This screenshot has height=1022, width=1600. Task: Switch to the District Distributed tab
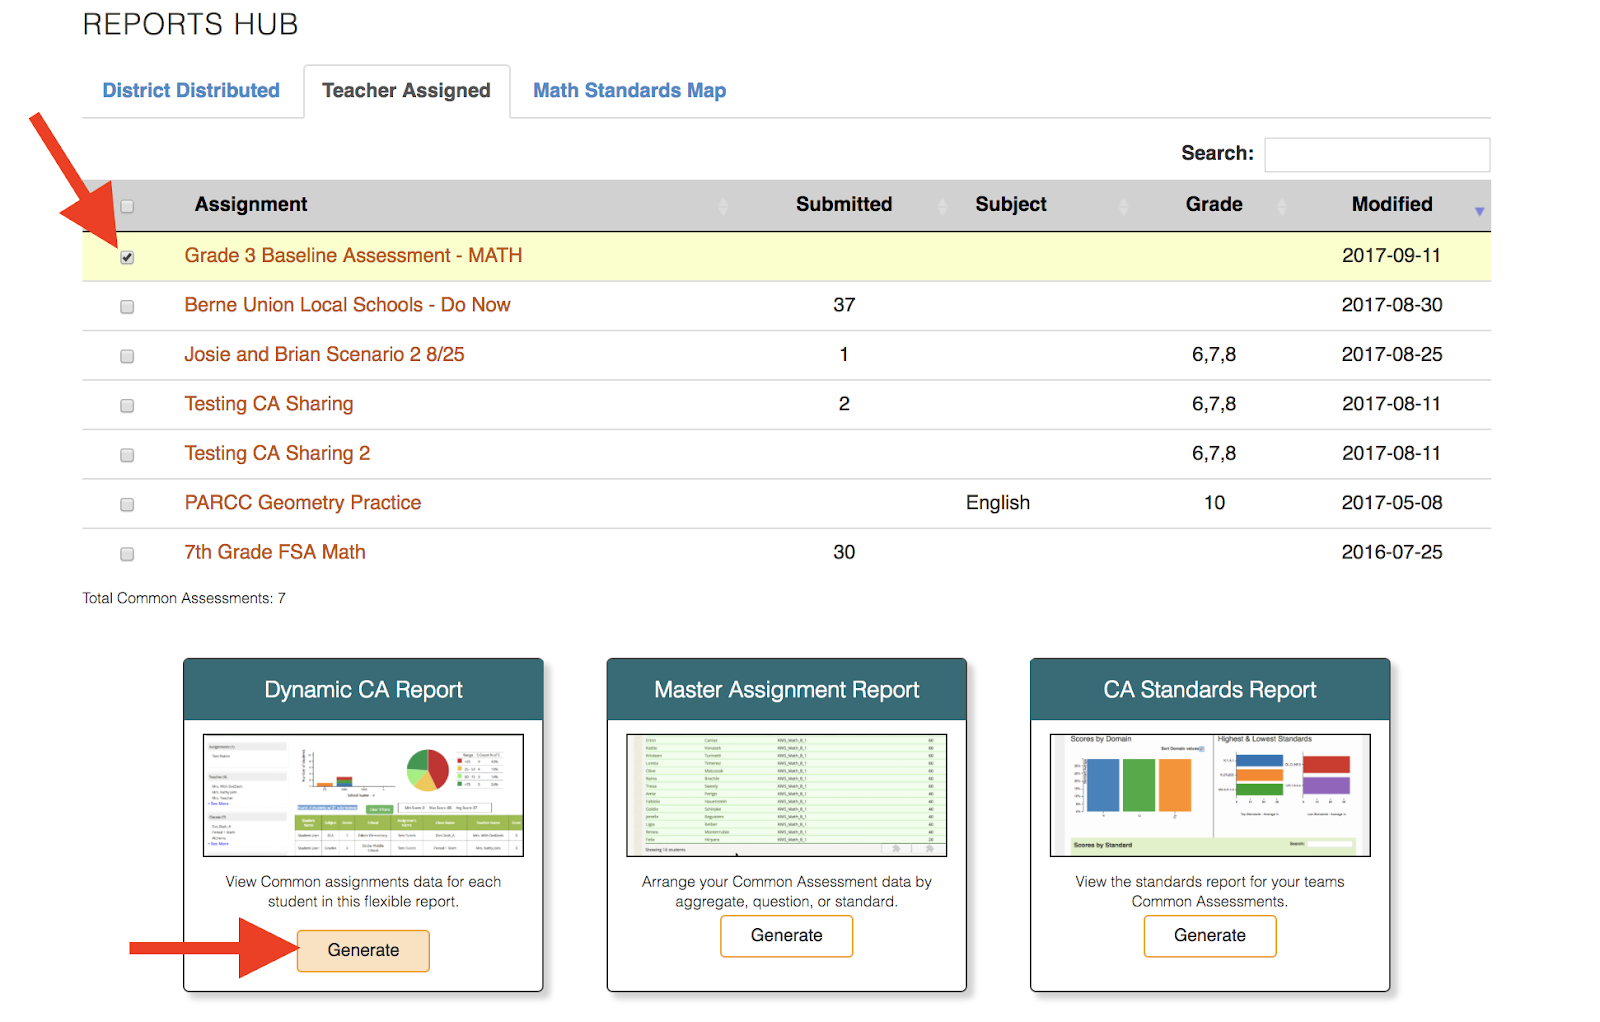pos(191,91)
